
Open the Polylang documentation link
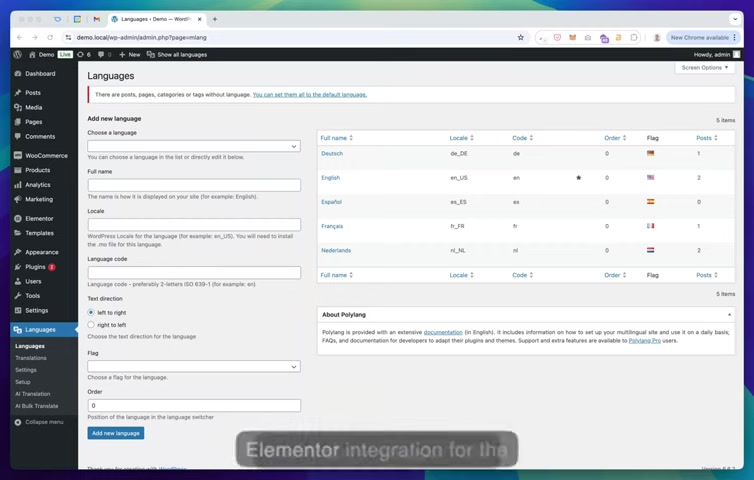click(443, 332)
